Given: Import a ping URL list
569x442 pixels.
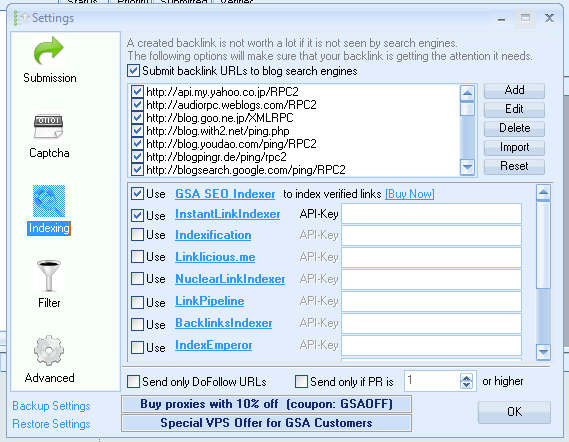Looking at the screenshot, I should (x=514, y=147).
